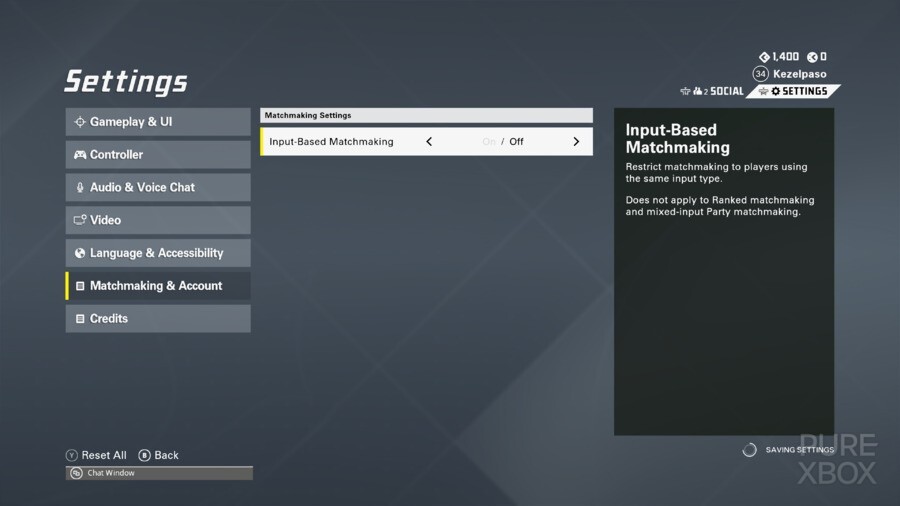Click the right arrow for Input-Based Matchmaking
Viewport: 900px width, 506px height.
click(x=576, y=142)
